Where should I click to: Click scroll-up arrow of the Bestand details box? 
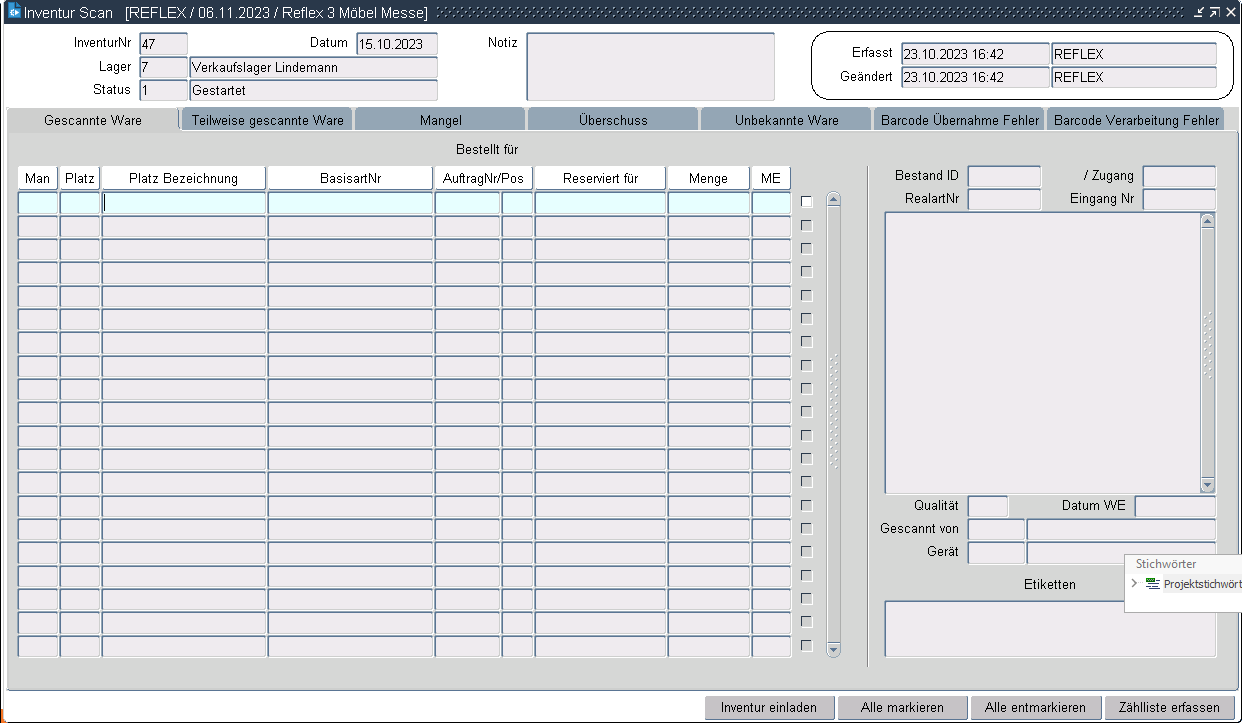coord(1207,220)
